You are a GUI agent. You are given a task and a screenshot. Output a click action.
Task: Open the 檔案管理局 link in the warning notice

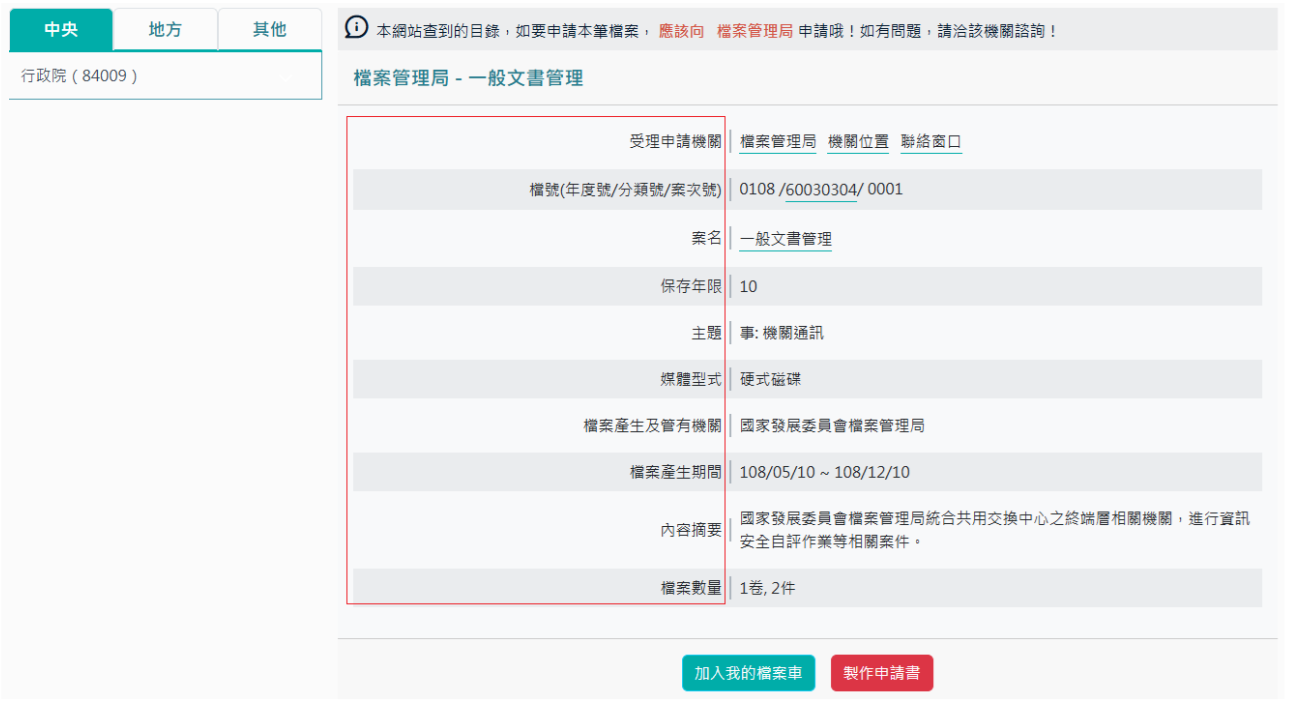pos(753,30)
